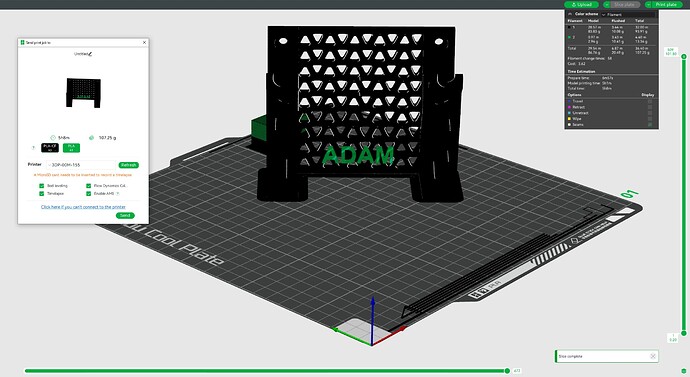The image size is (690, 377).
Task: Open the can't connect to printer link
Action: (x=83, y=207)
